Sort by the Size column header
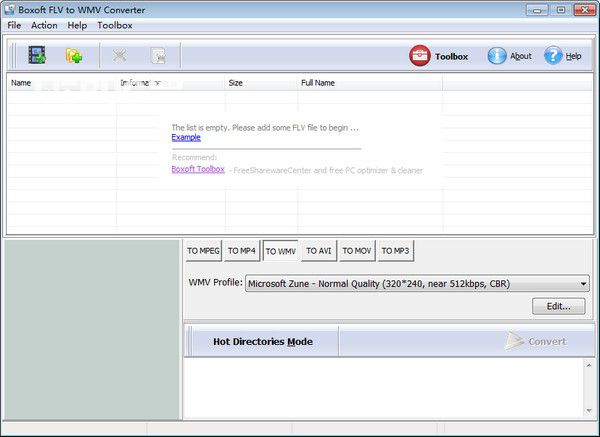The height and width of the screenshot is (437, 600). point(261,83)
